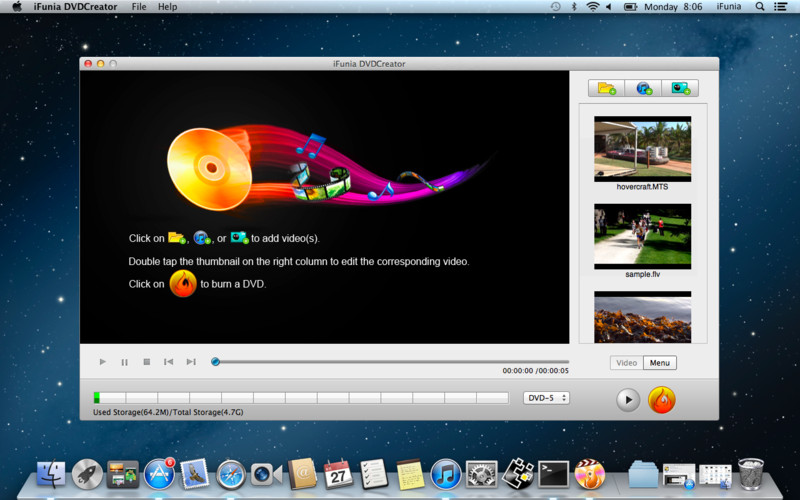The width and height of the screenshot is (800, 500).
Task: Select the hovercraft.MTS thumbnail
Action: pos(642,149)
